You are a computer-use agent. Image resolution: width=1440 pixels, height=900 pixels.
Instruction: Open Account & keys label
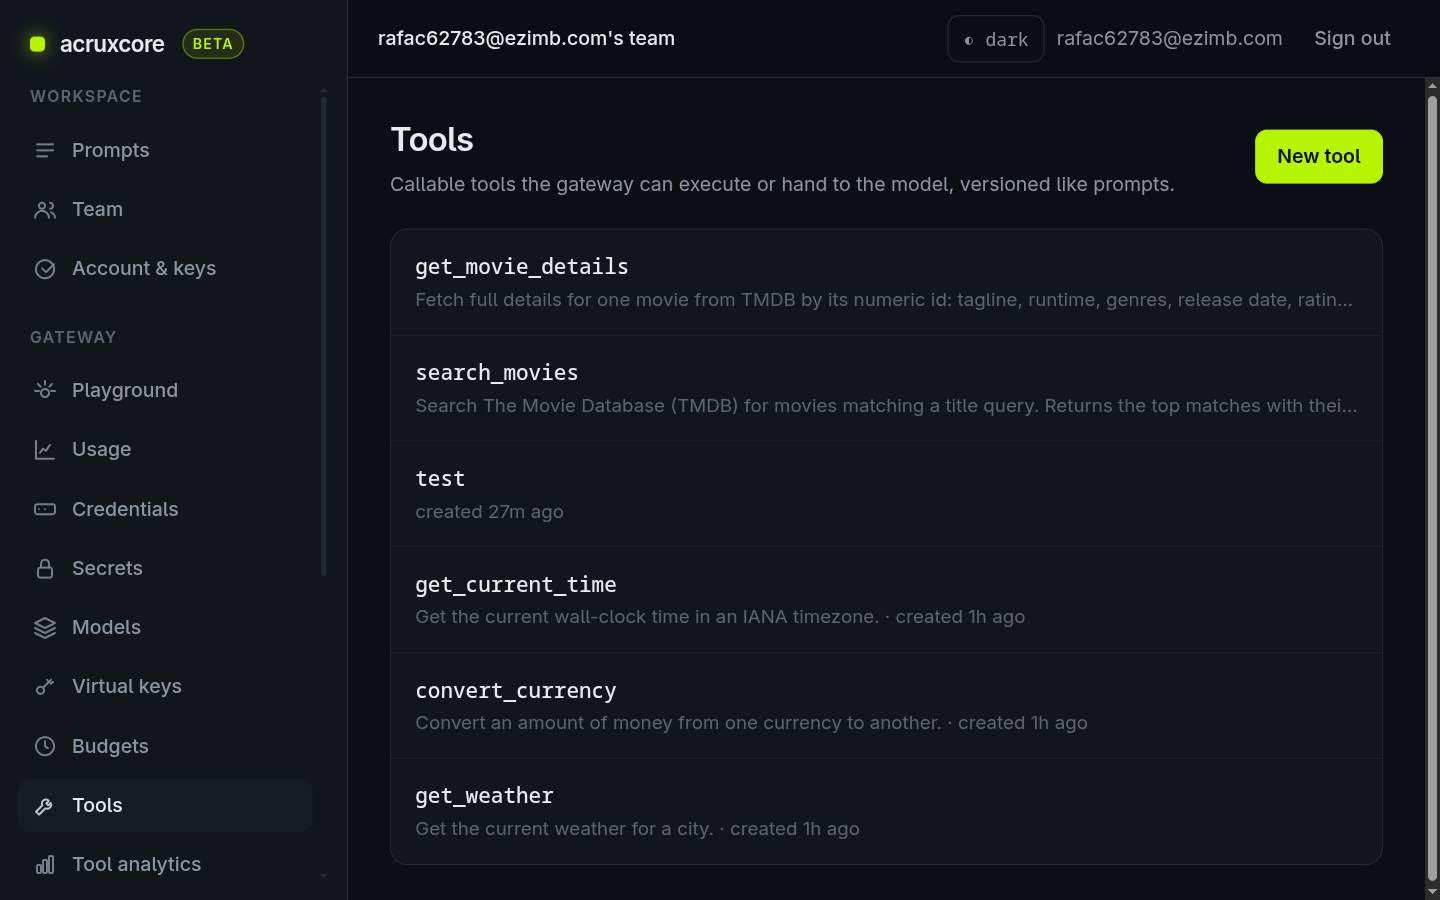(x=144, y=268)
